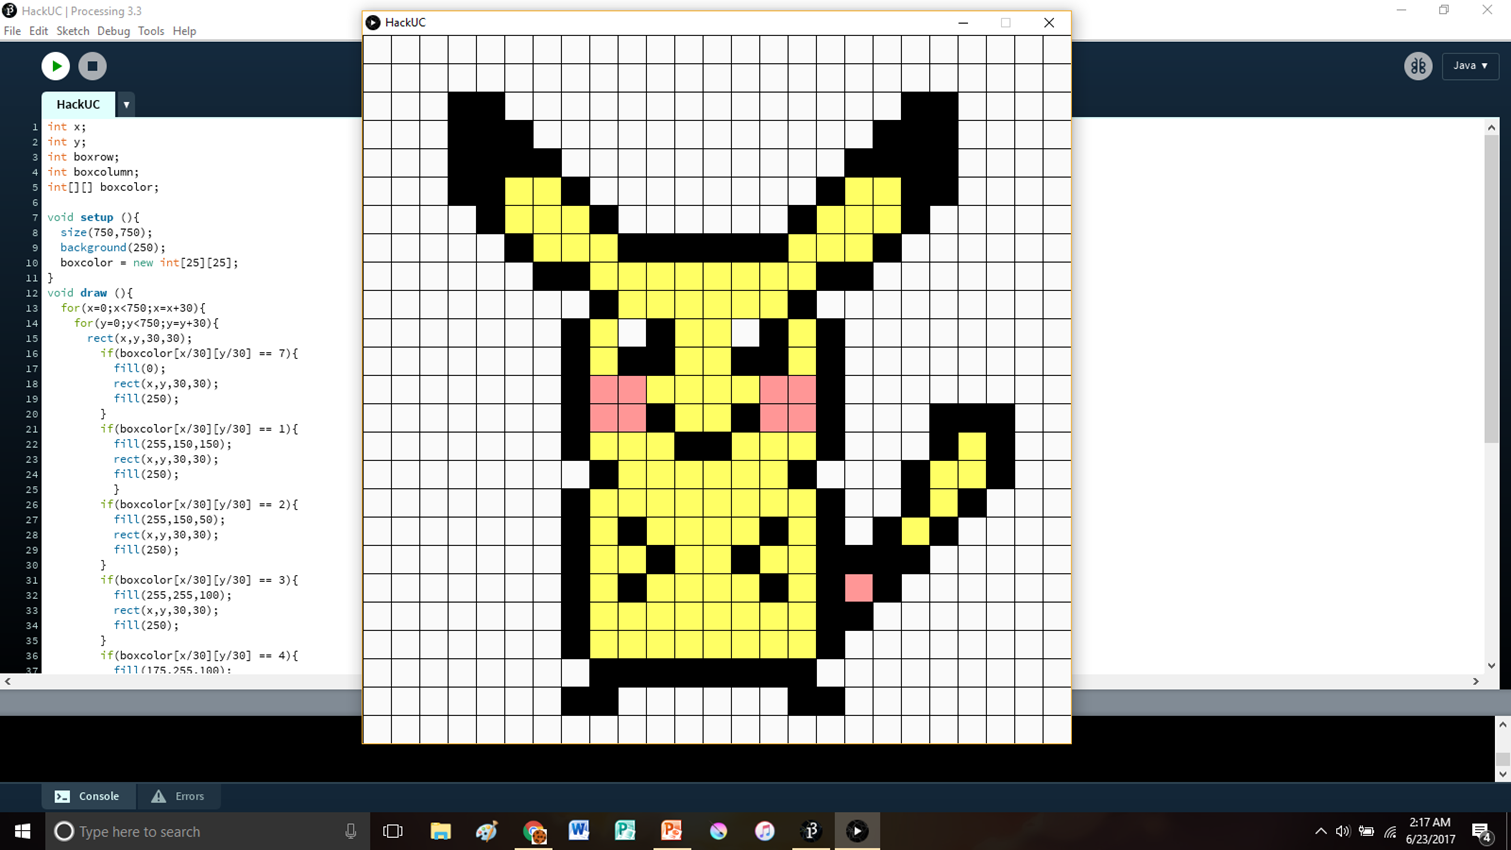Run the sketch with the Play button

pos(55,66)
